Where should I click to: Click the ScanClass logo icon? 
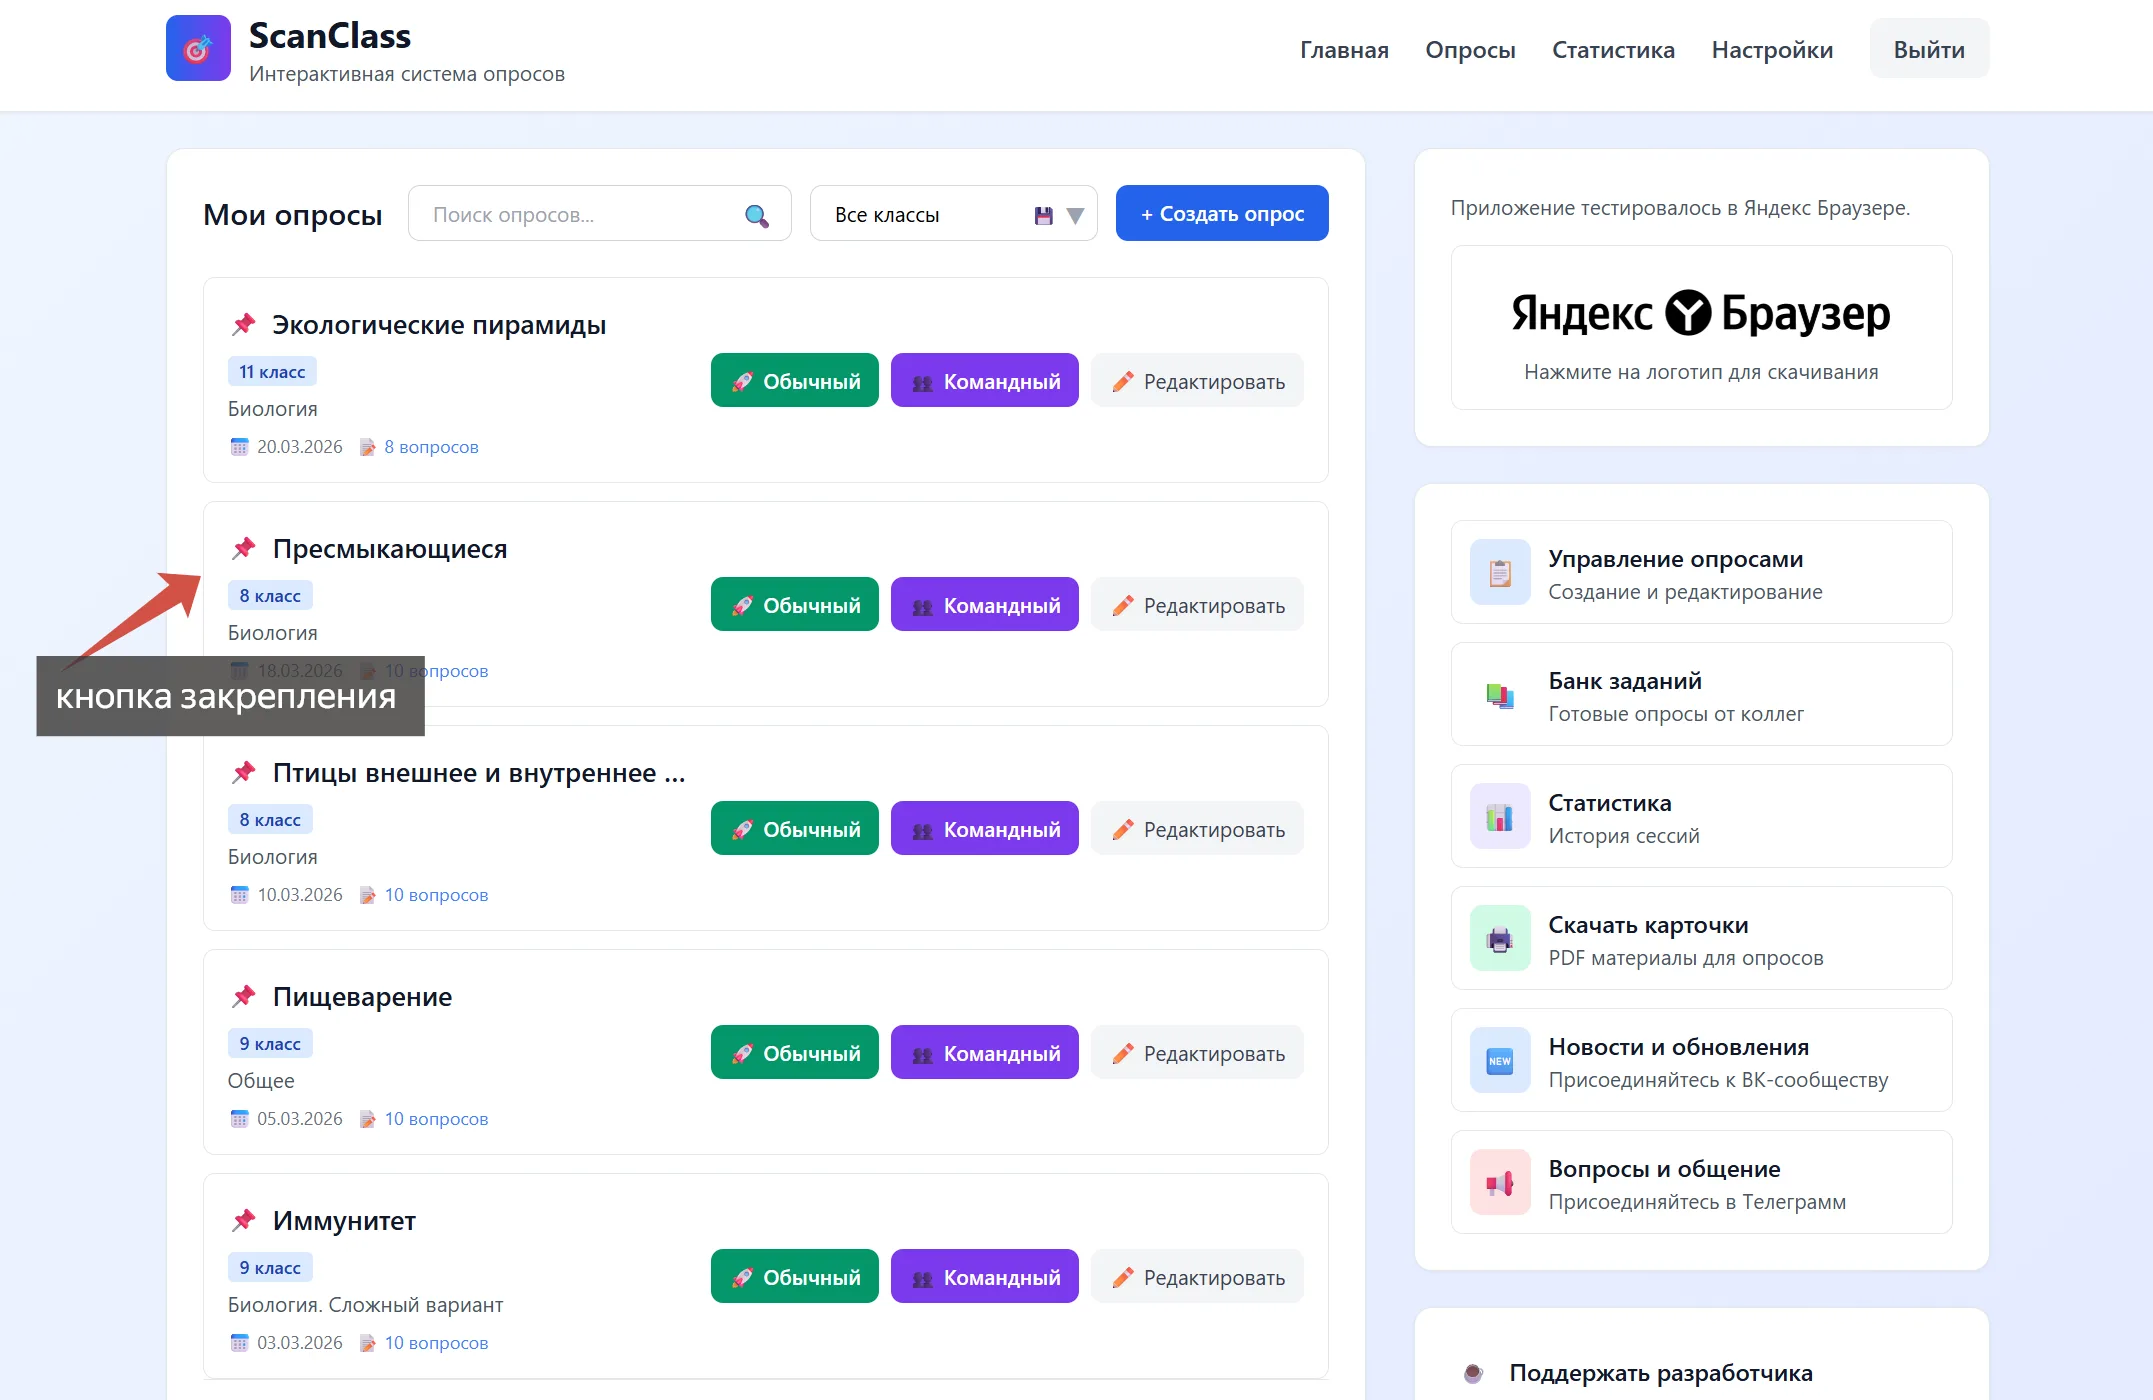point(198,48)
